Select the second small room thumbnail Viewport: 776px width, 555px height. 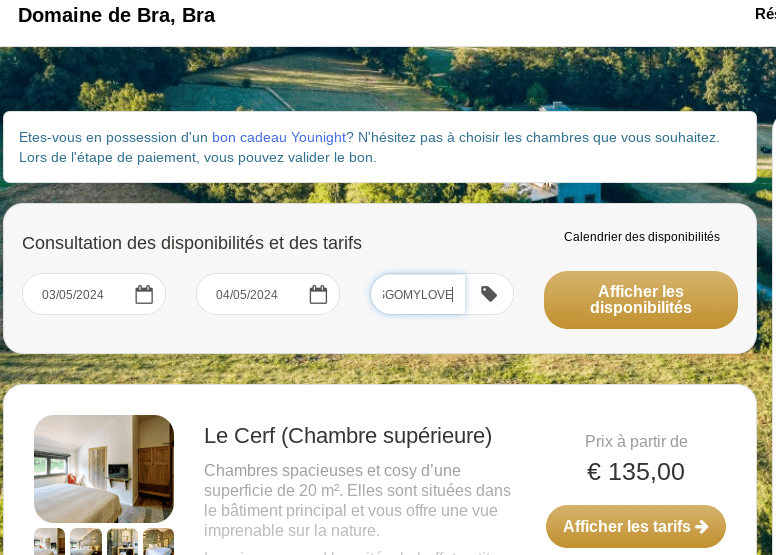[86, 541]
